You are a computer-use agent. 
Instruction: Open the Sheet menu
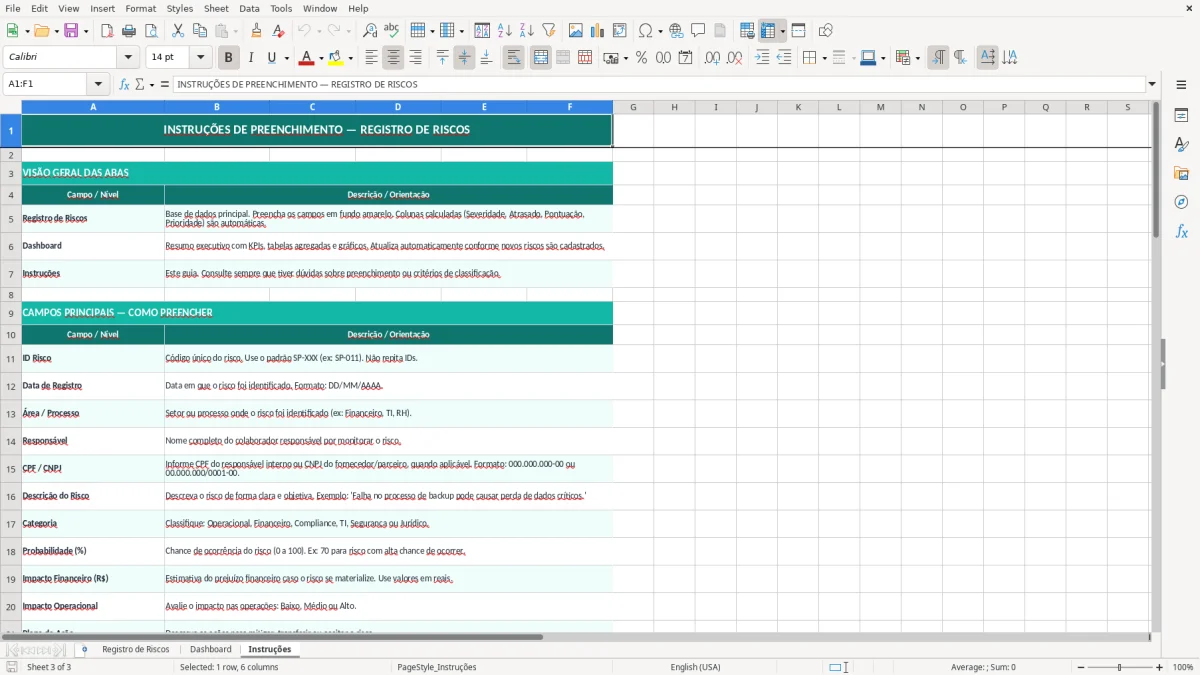(x=216, y=8)
